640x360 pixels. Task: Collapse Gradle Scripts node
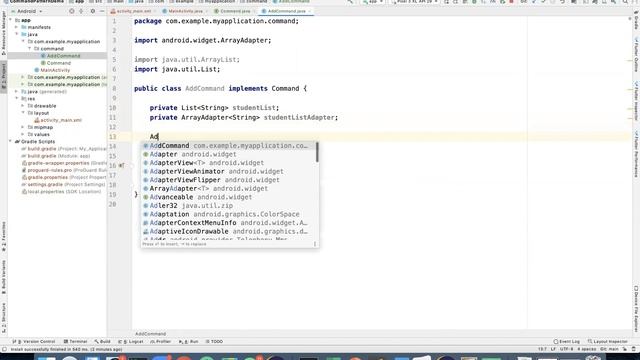coord(11,142)
